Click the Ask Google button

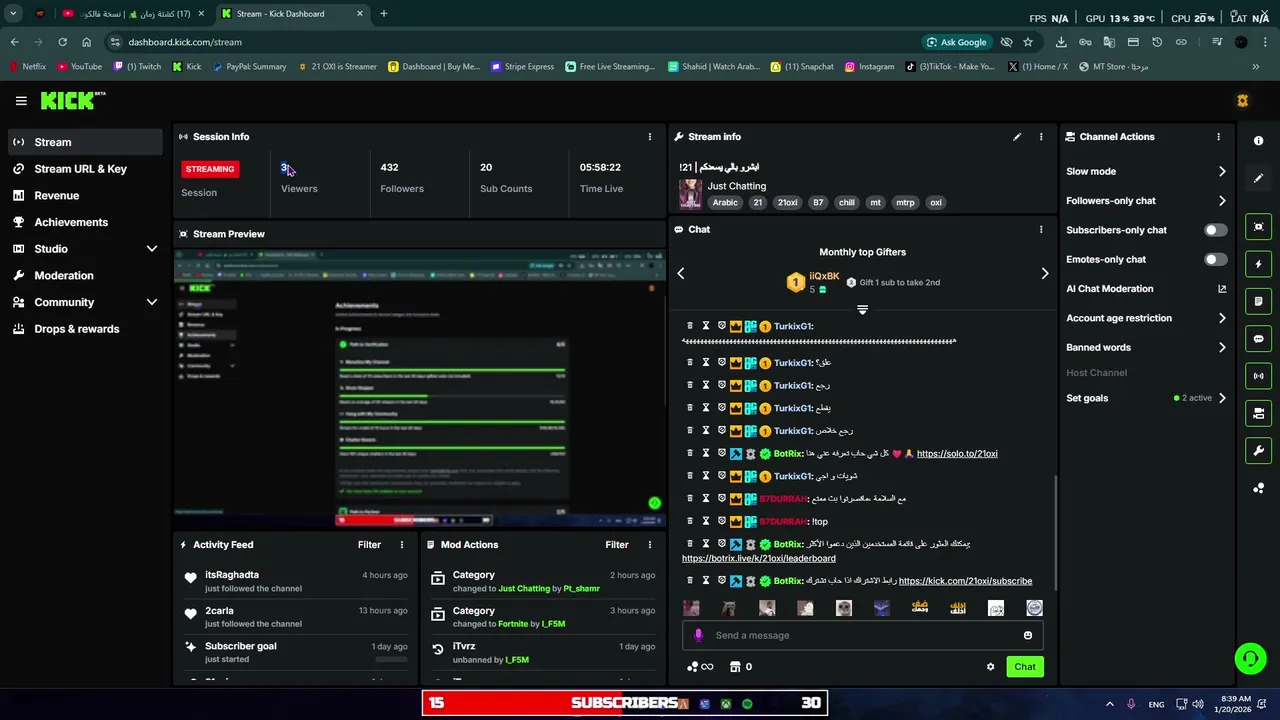pos(956,42)
